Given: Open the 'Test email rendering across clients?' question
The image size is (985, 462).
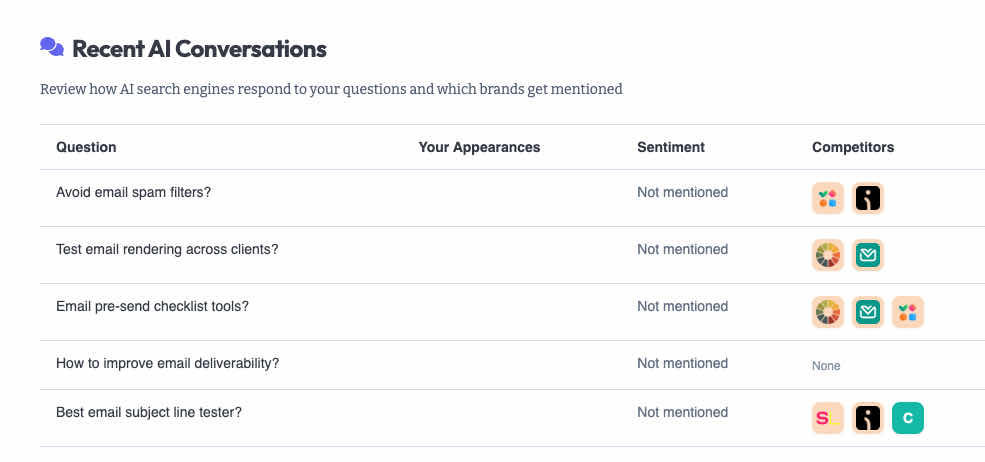Looking at the screenshot, I should pyautogui.click(x=167, y=249).
